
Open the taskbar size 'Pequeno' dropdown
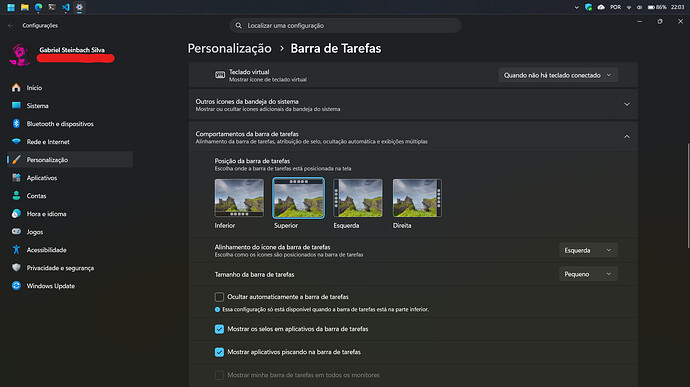coord(588,274)
